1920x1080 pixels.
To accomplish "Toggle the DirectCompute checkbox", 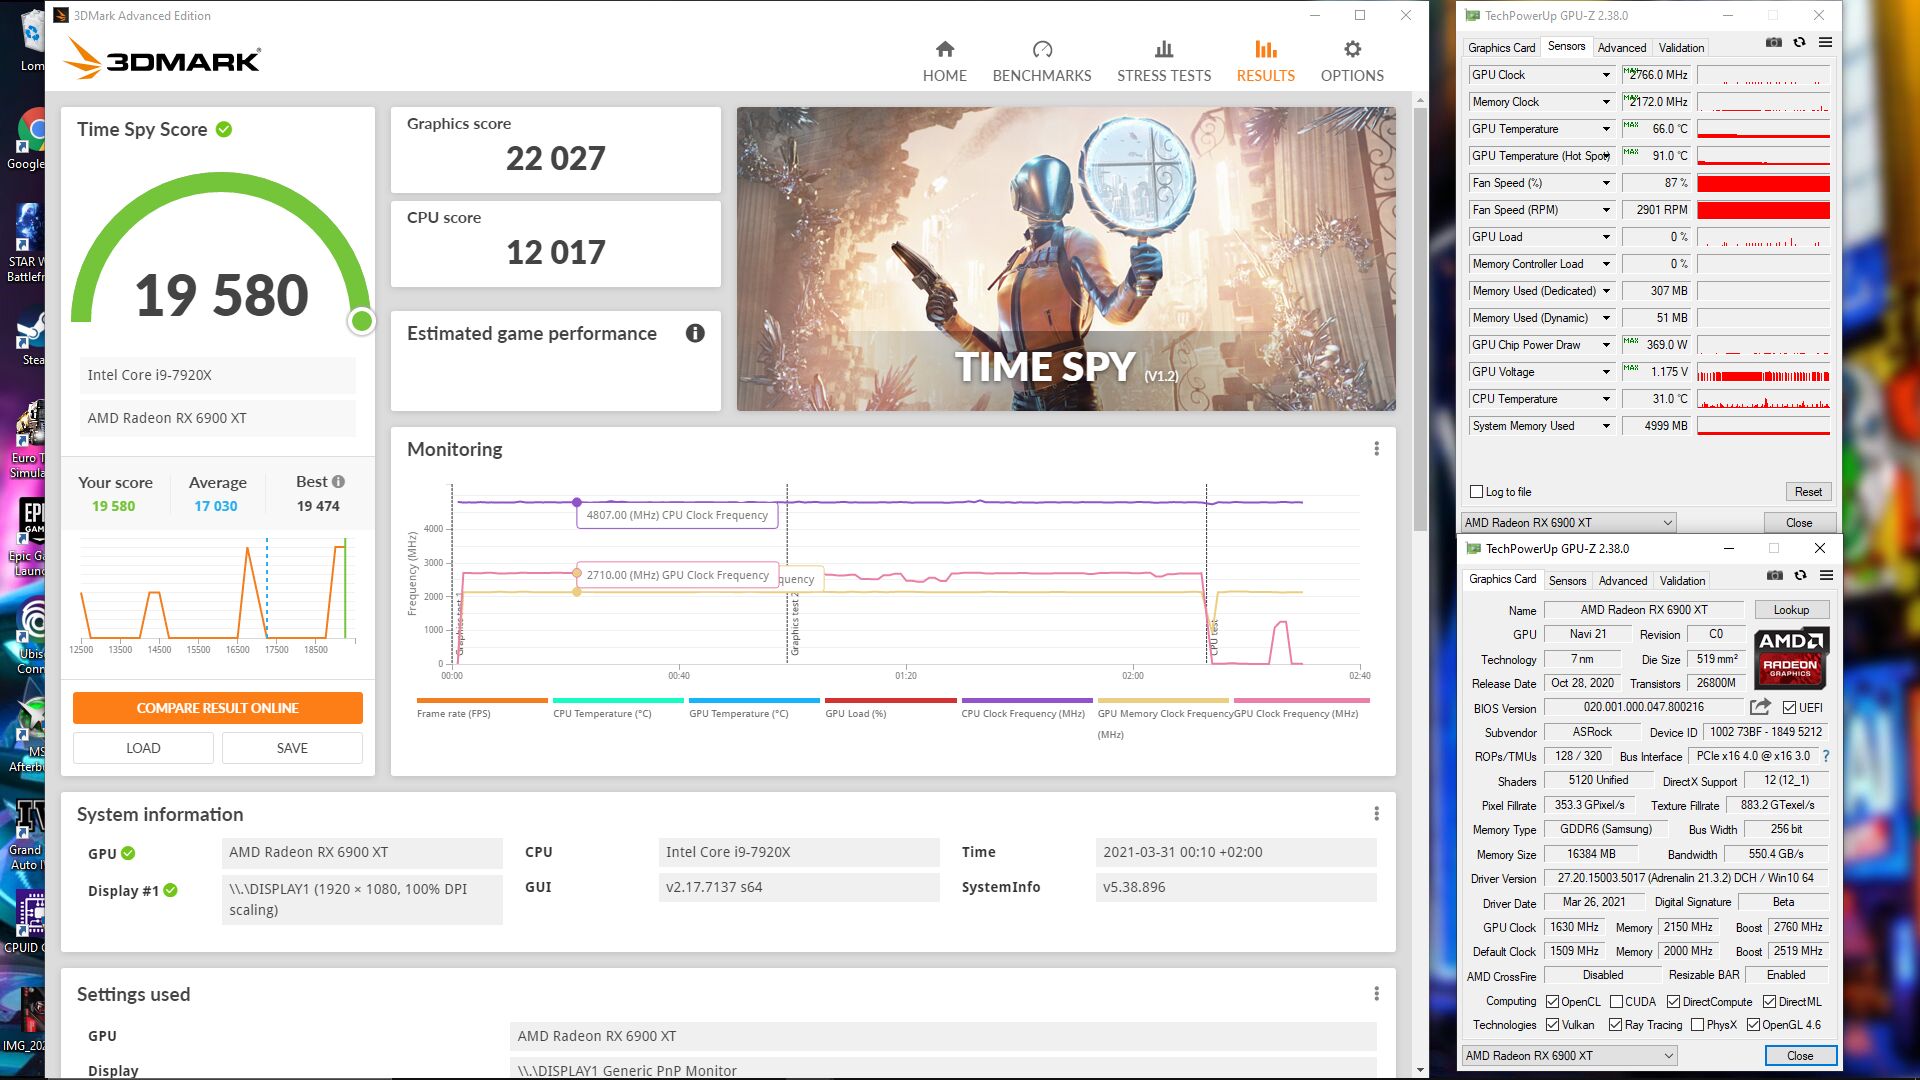I will pos(1673,1002).
